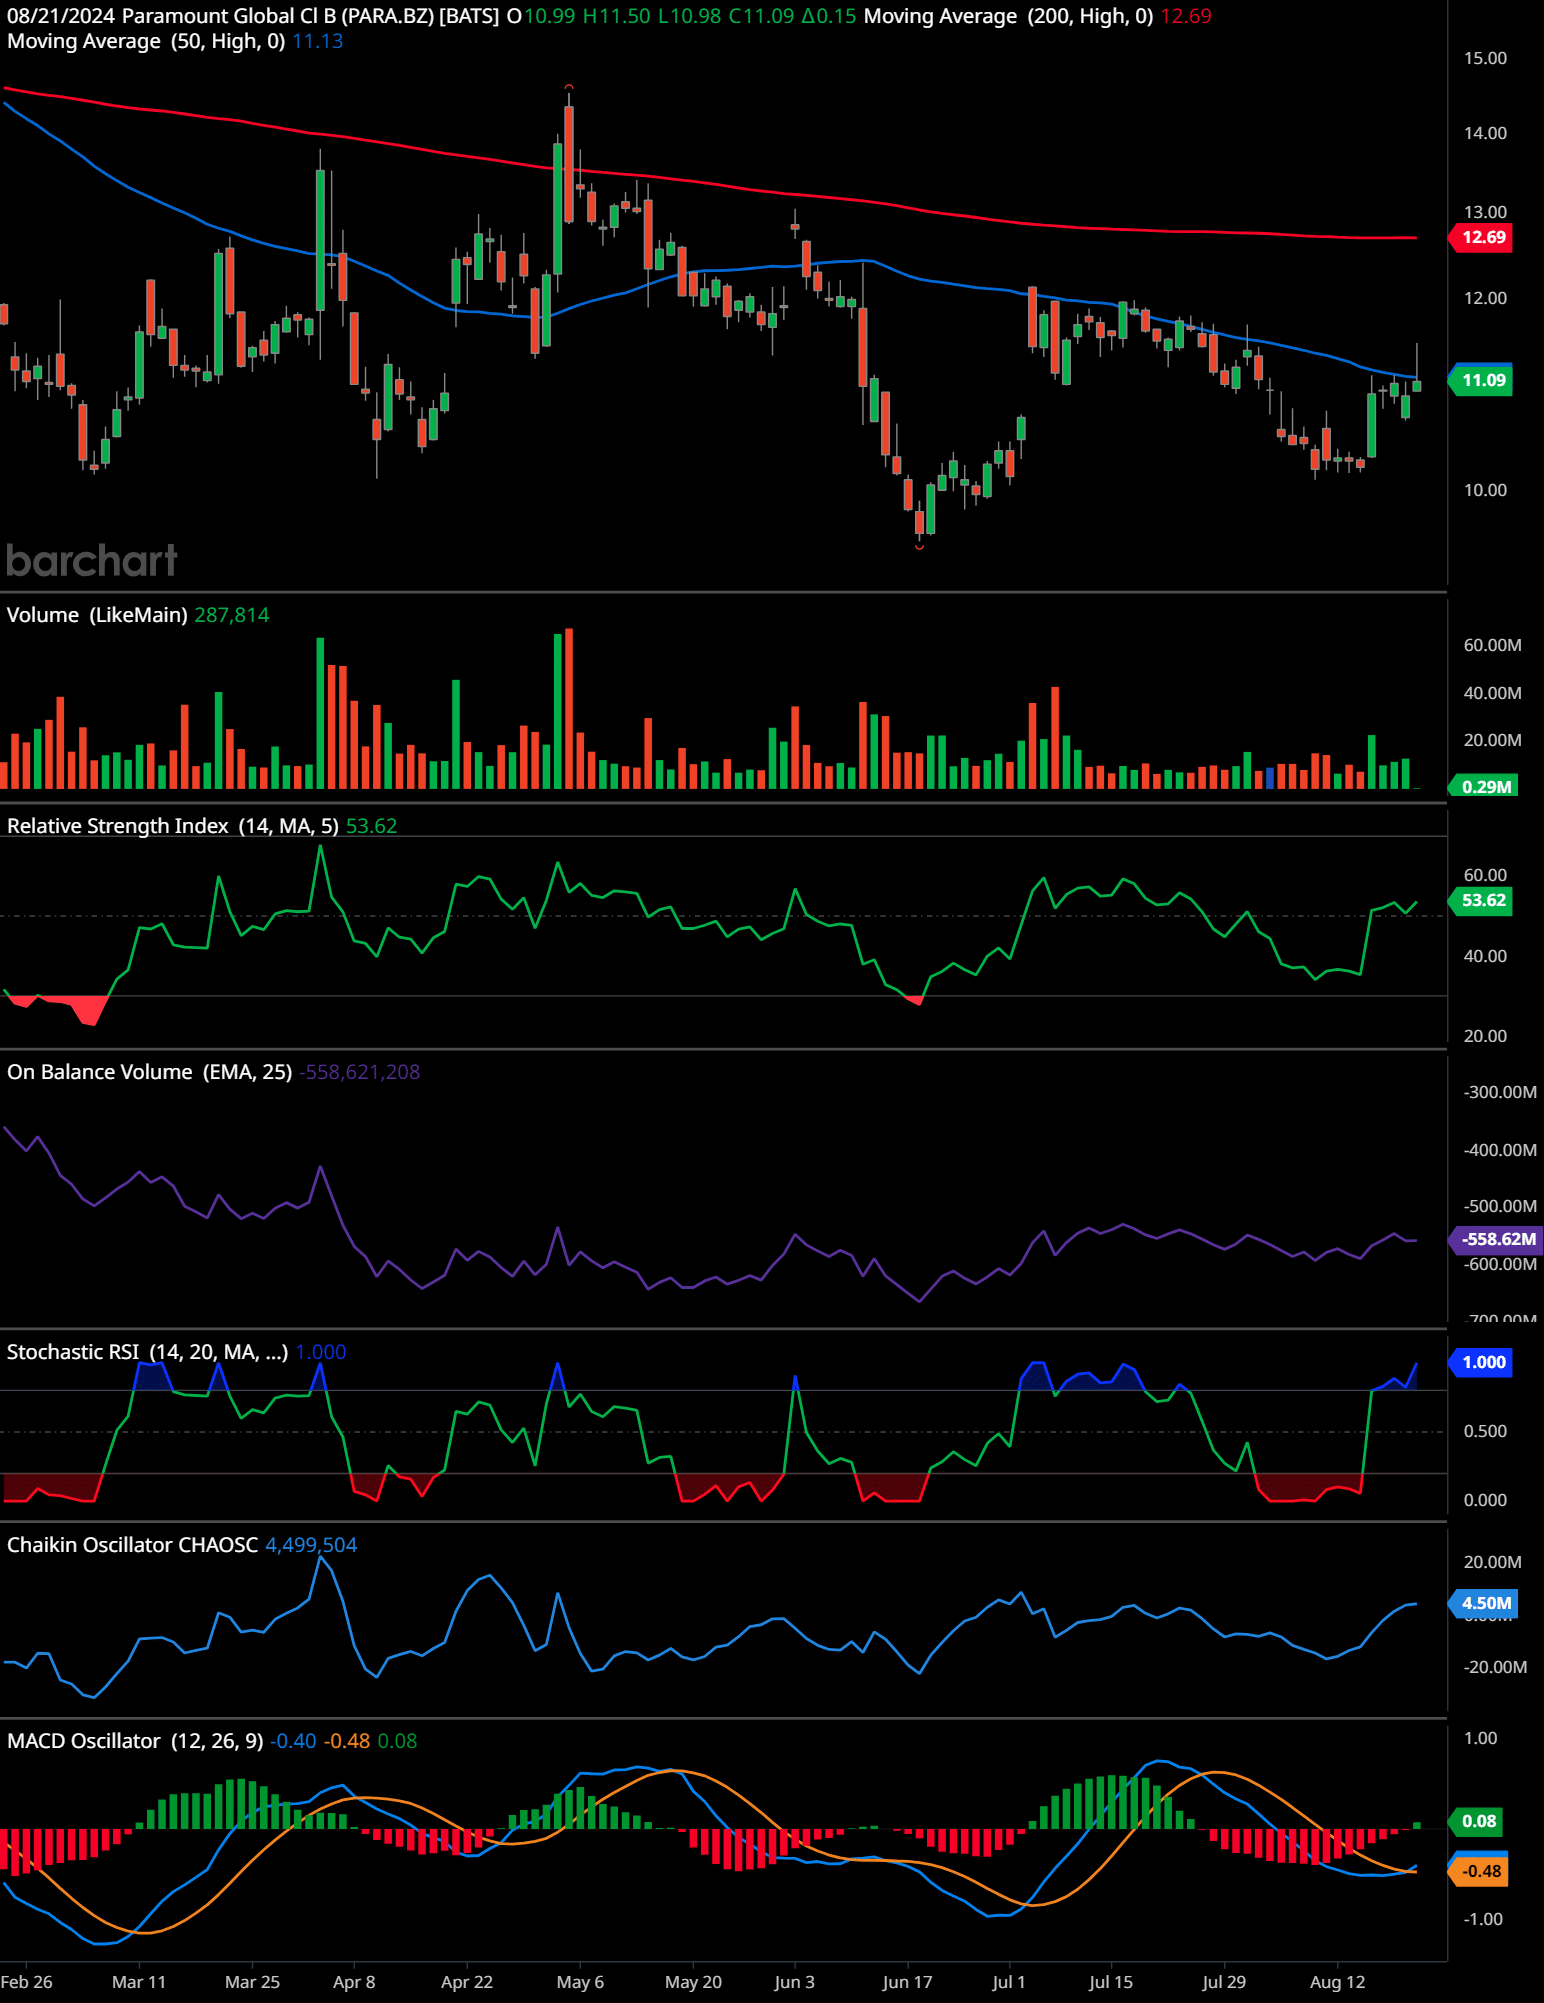Click the -300.00M OBV axis label
This screenshot has height=2003, width=1544.
[x=1500, y=1093]
